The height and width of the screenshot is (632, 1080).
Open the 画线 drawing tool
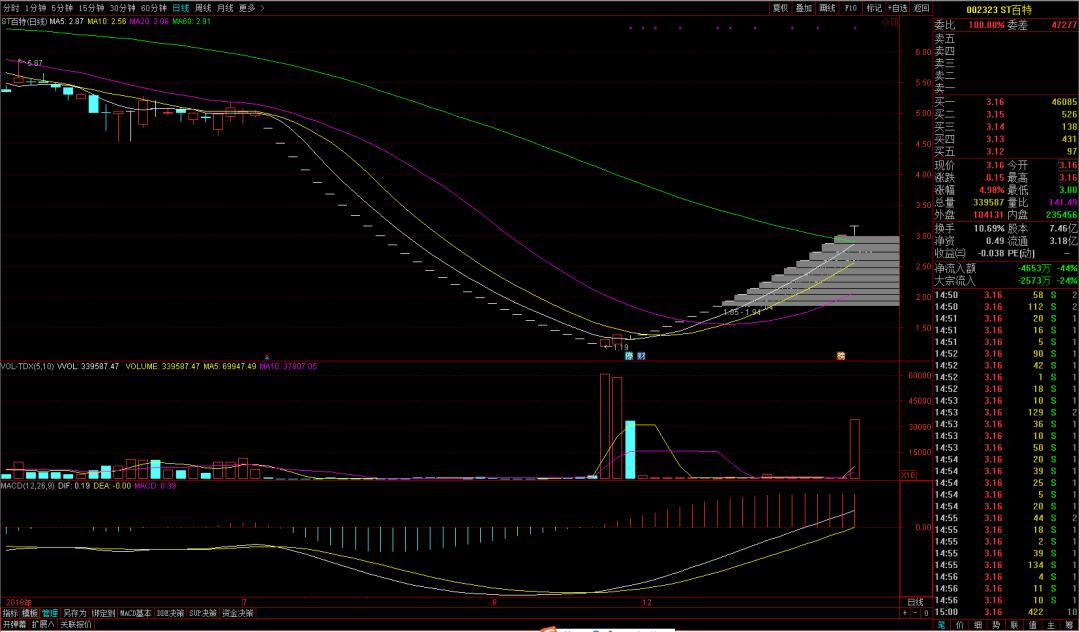tap(827, 7)
